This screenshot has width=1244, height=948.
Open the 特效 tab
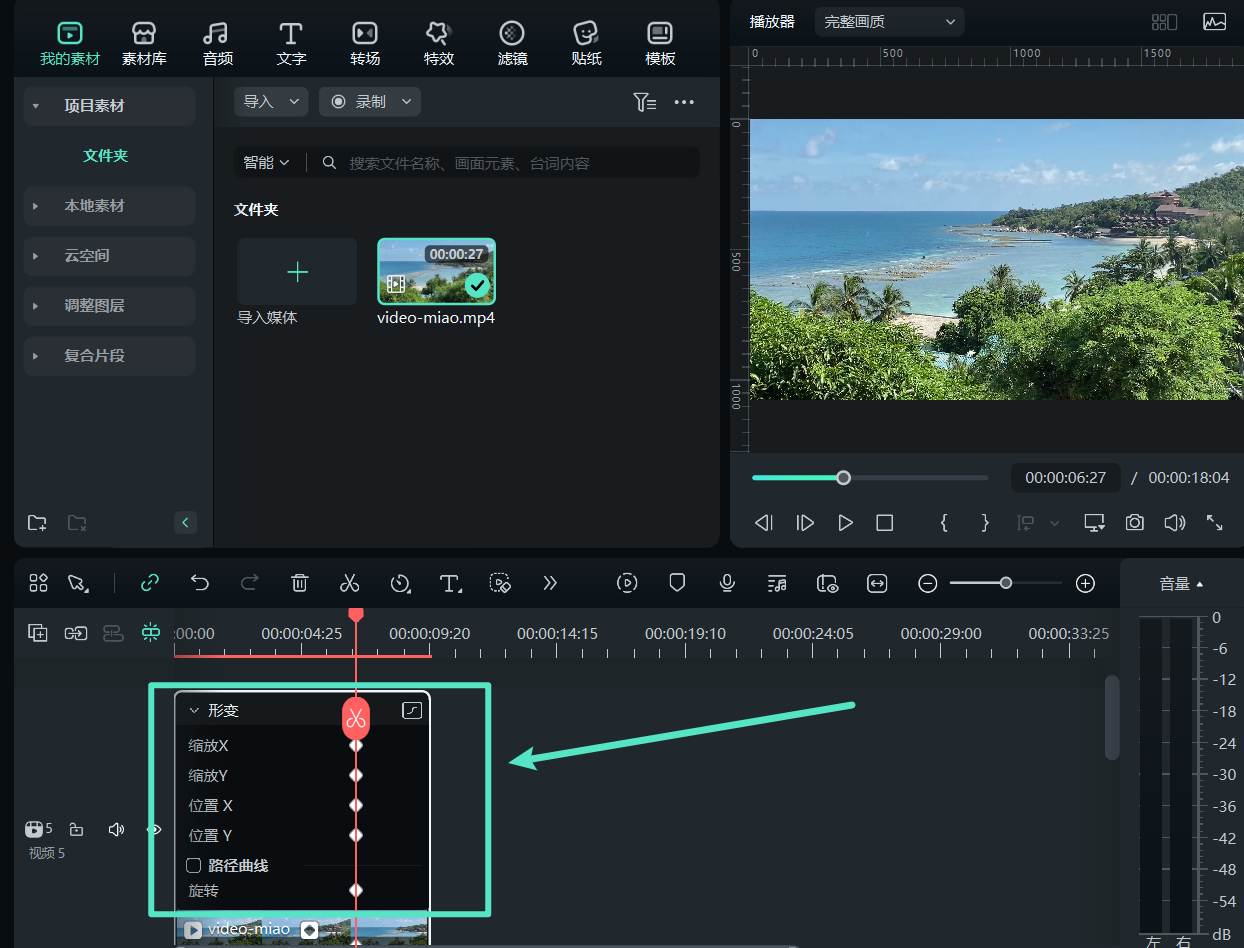click(x=439, y=43)
